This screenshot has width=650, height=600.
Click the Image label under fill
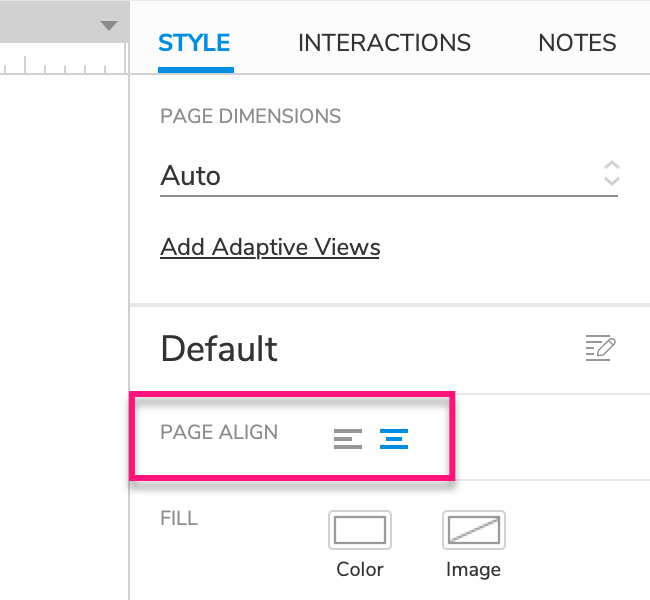coord(473,570)
